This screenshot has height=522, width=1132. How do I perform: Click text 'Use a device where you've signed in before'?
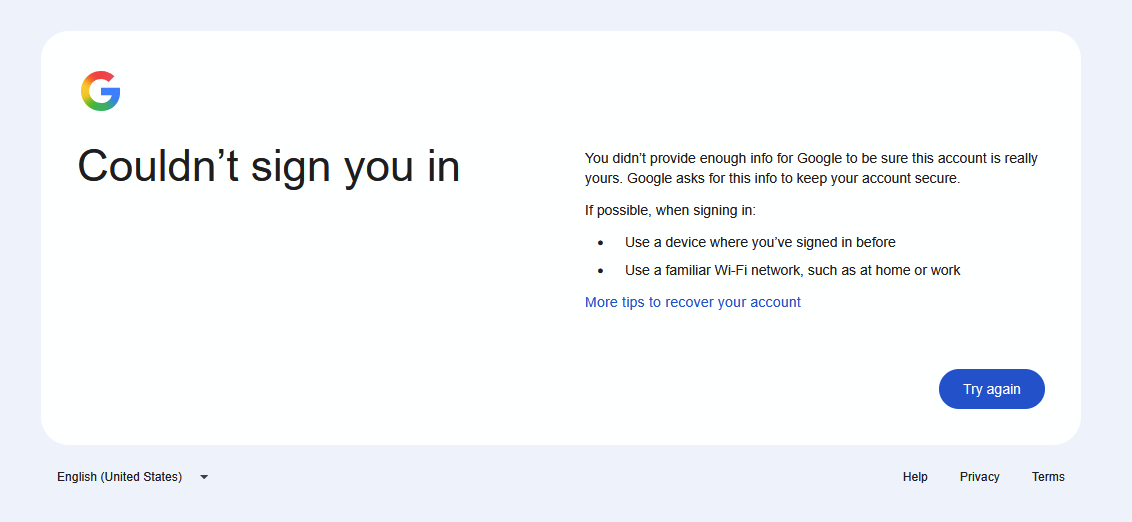[760, 243]
